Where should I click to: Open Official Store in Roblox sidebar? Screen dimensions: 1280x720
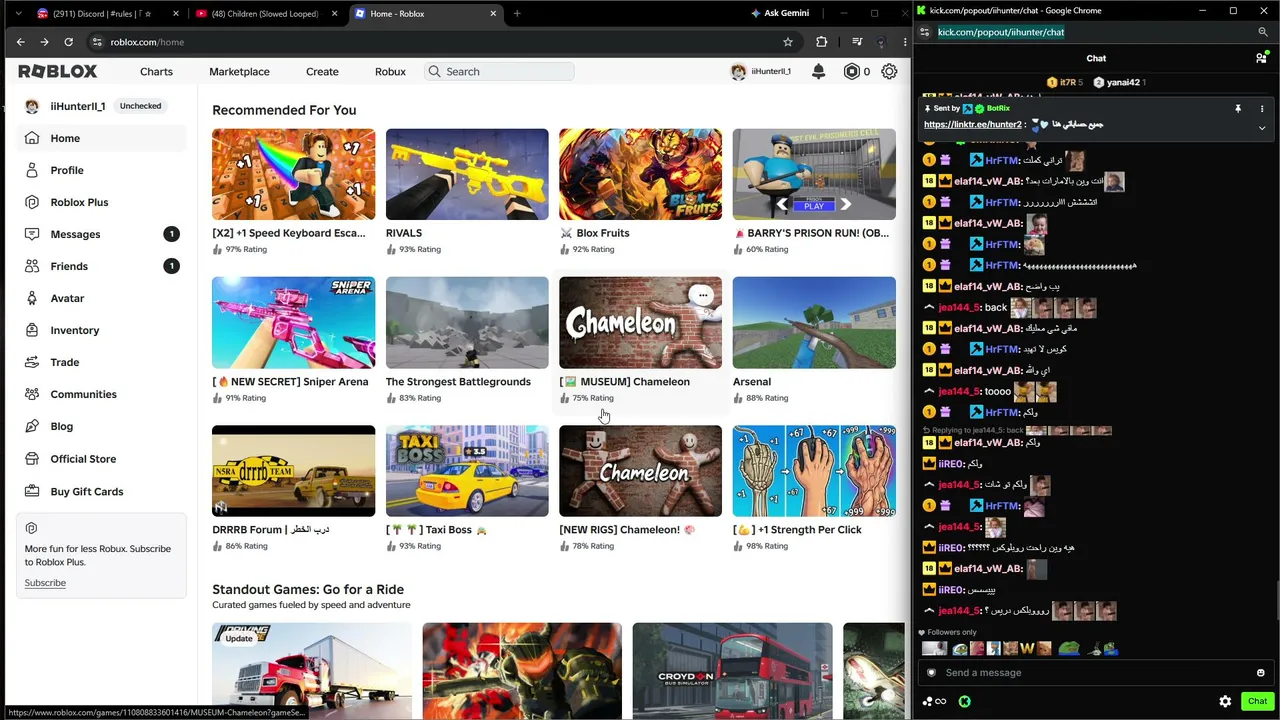click(101, 459)
